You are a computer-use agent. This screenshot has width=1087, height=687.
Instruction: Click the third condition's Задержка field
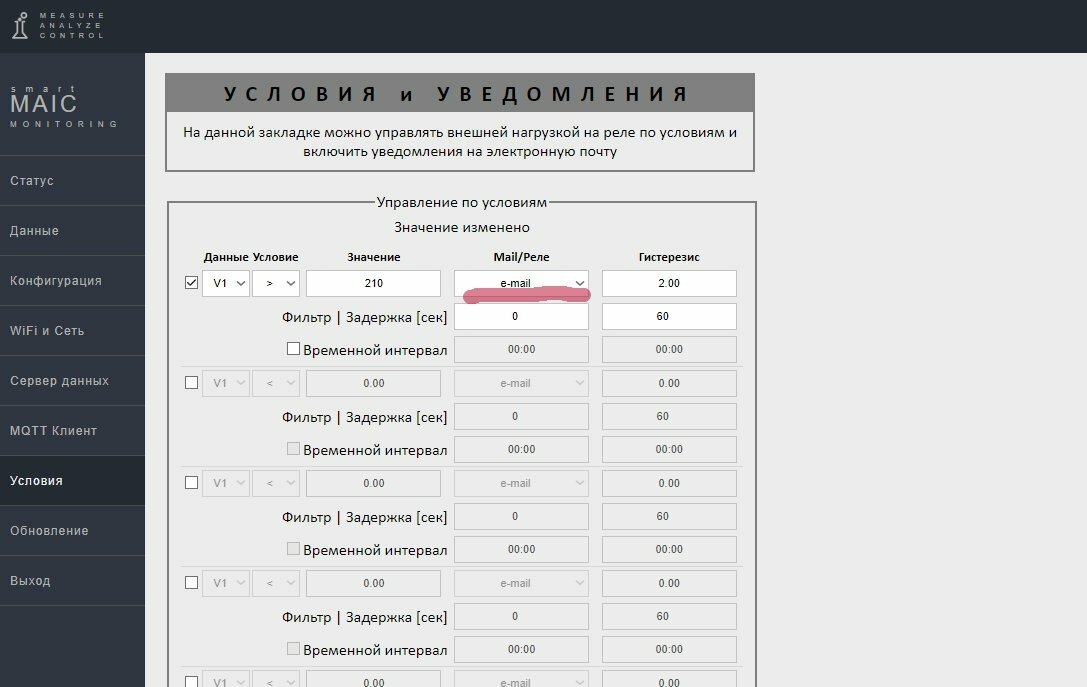[x=669, y=516]
